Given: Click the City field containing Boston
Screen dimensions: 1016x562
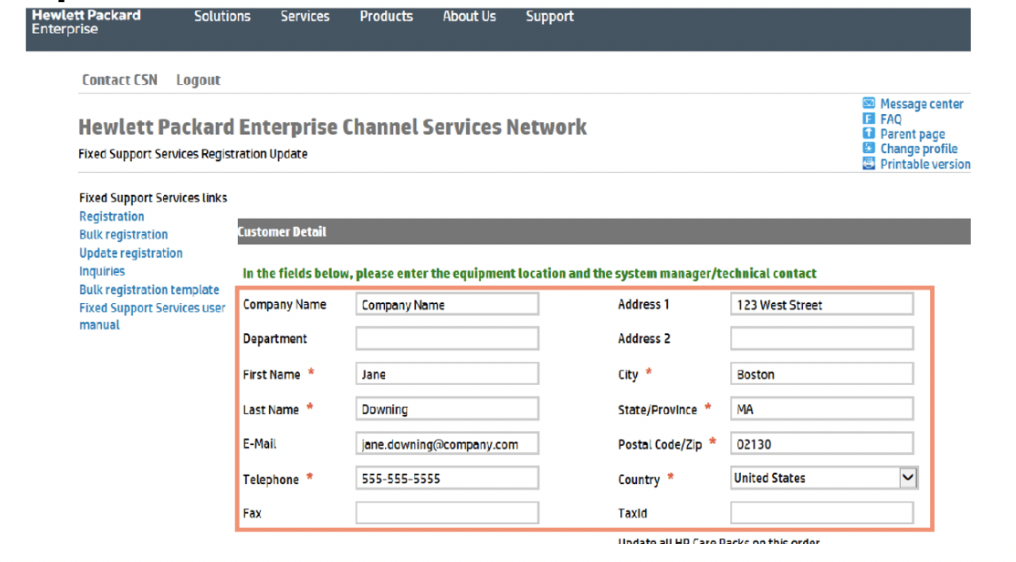Looking at the screenshot, I should [x=822, y=374].
